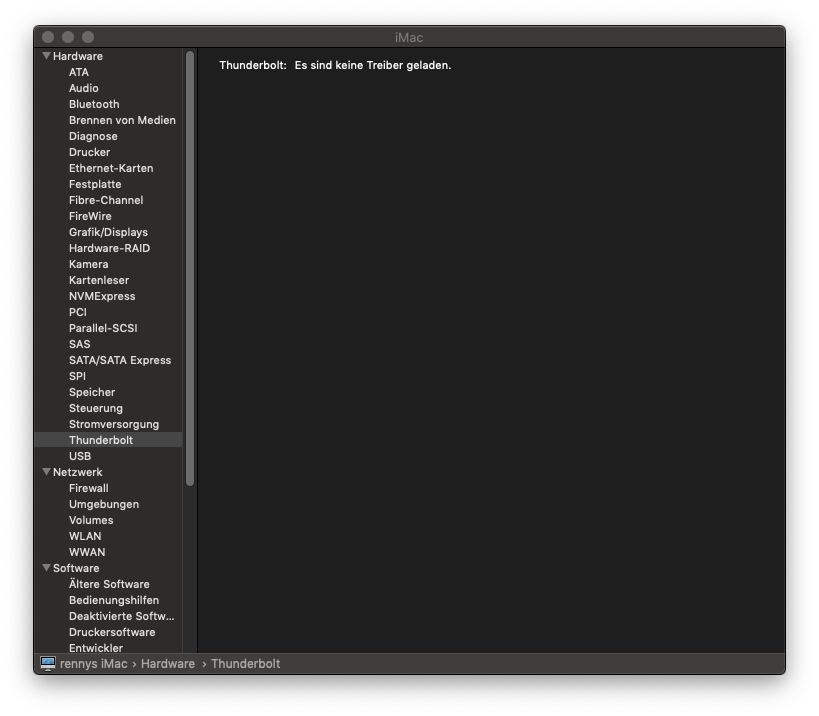Viewport: 819px width, 716px height.
Task: Select Firewall under Netzwerk
Action: click(89, 488)
